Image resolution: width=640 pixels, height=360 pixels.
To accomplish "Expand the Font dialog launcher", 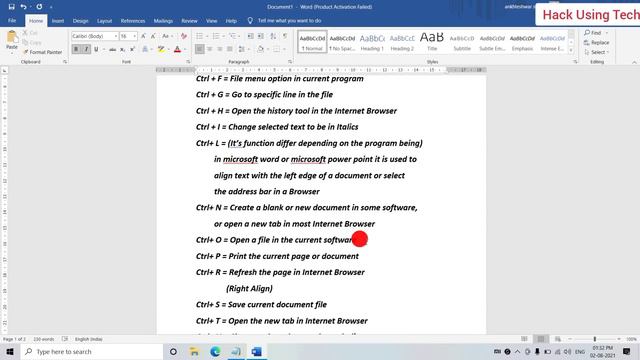I will point(188,62).
